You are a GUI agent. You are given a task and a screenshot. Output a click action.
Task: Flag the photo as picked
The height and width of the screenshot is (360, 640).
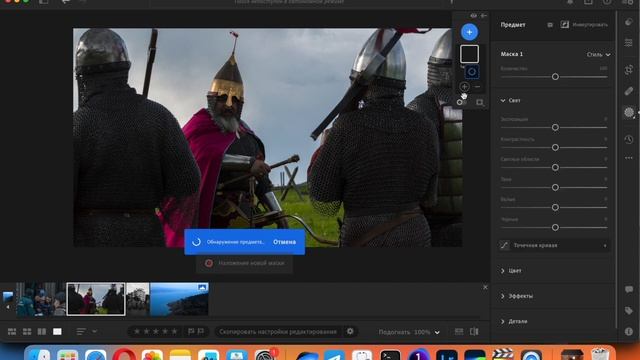(191, 331)
